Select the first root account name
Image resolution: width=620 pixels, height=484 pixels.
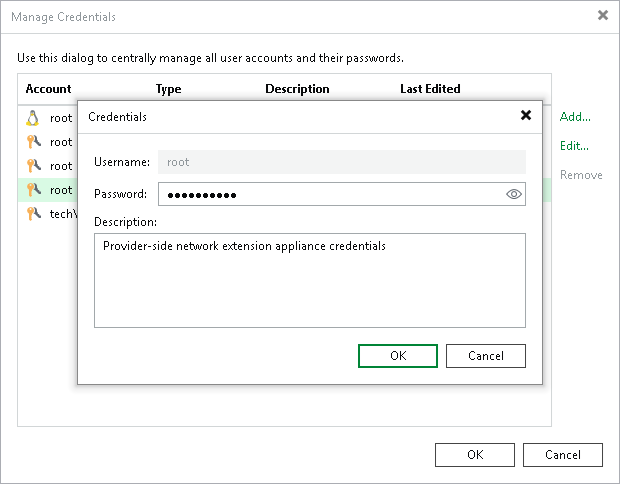point(61,118)
